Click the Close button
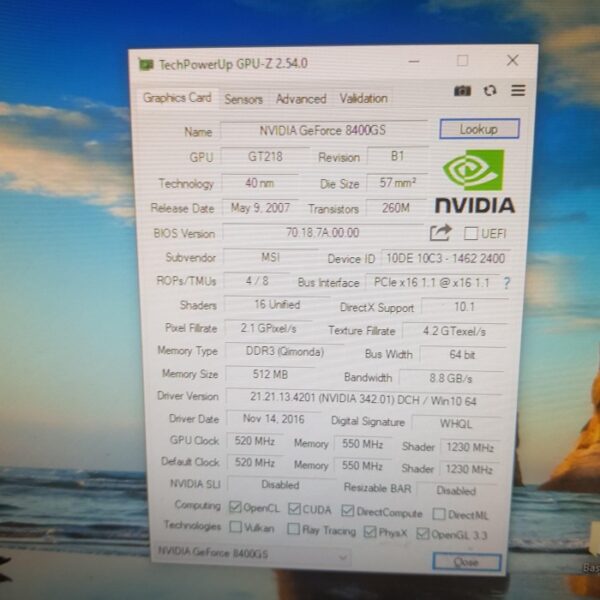The image size is (600, 600). tap(466, 562)
